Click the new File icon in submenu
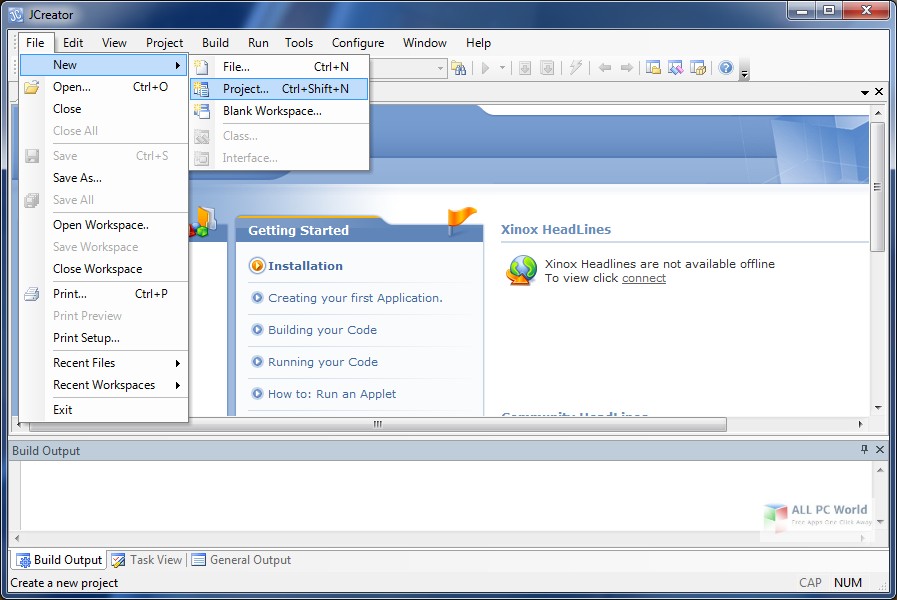897x600 pixels. (x=201, y=67)
